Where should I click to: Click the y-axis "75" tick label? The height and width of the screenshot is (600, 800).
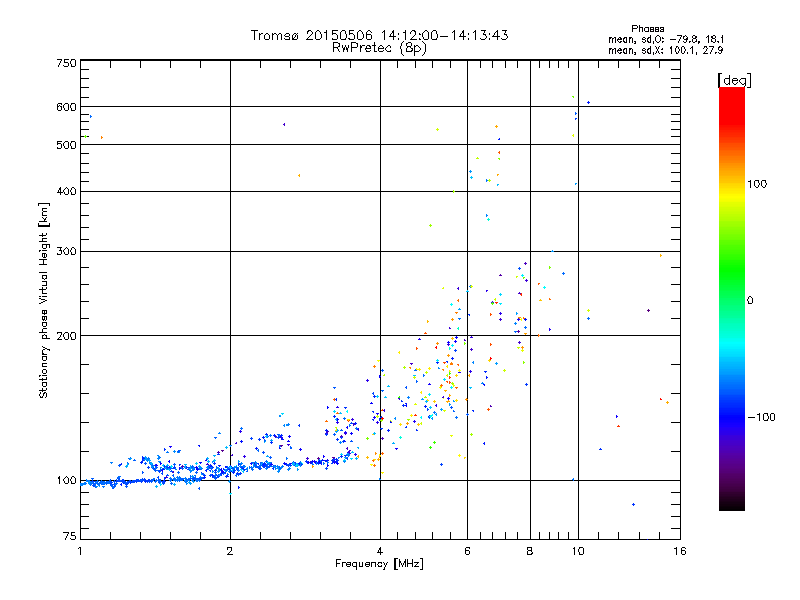point(70,536)
